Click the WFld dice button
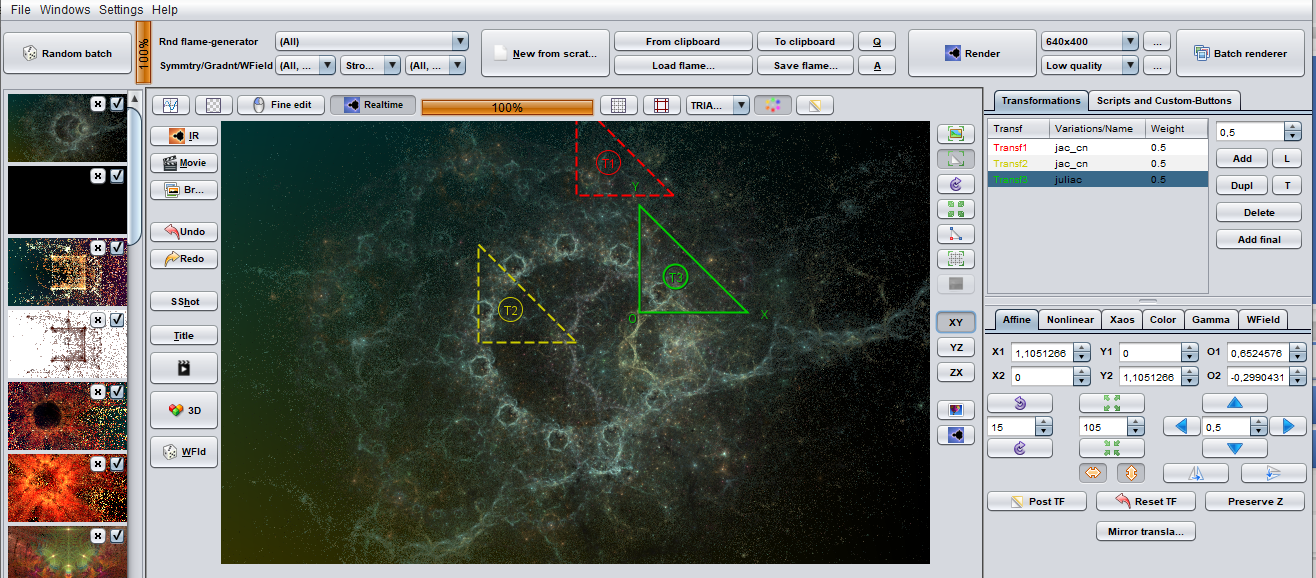Viewport: 1316px width, 578px height. [x=183, y=452]
